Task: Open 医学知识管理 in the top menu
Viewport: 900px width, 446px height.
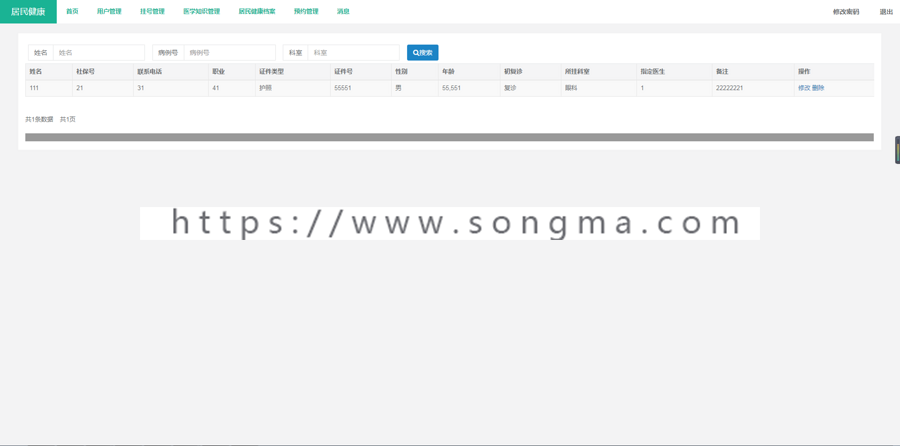Action: click(201, 11)
